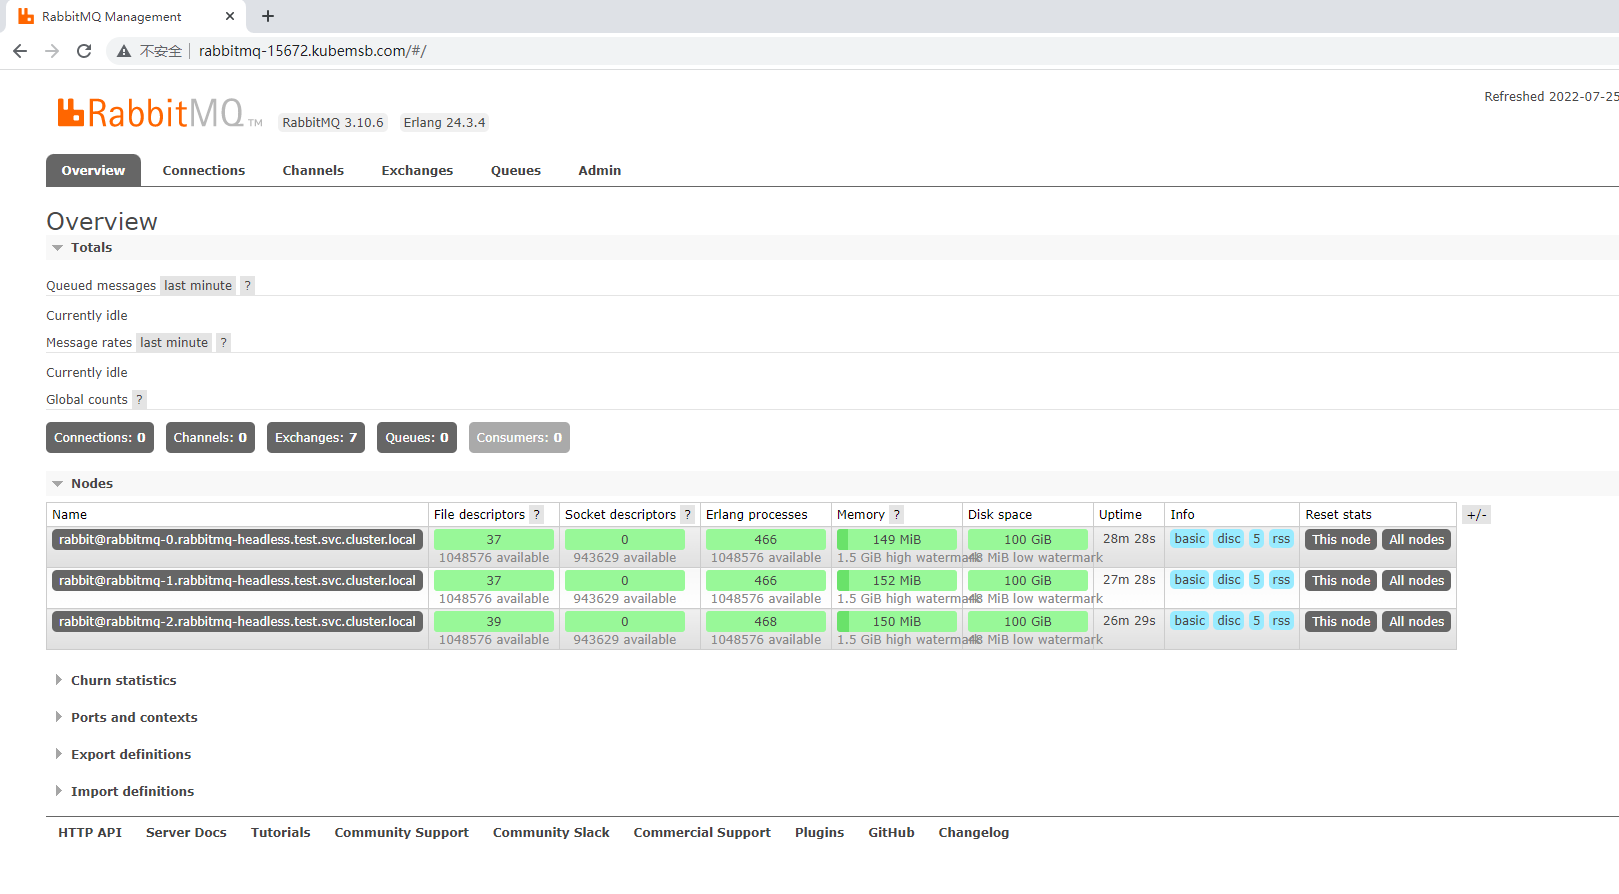Click the RabbitMQ 3.10.6 version label
The height and width of the screenshot is (894, 1619).
click(x=333, y=123)
